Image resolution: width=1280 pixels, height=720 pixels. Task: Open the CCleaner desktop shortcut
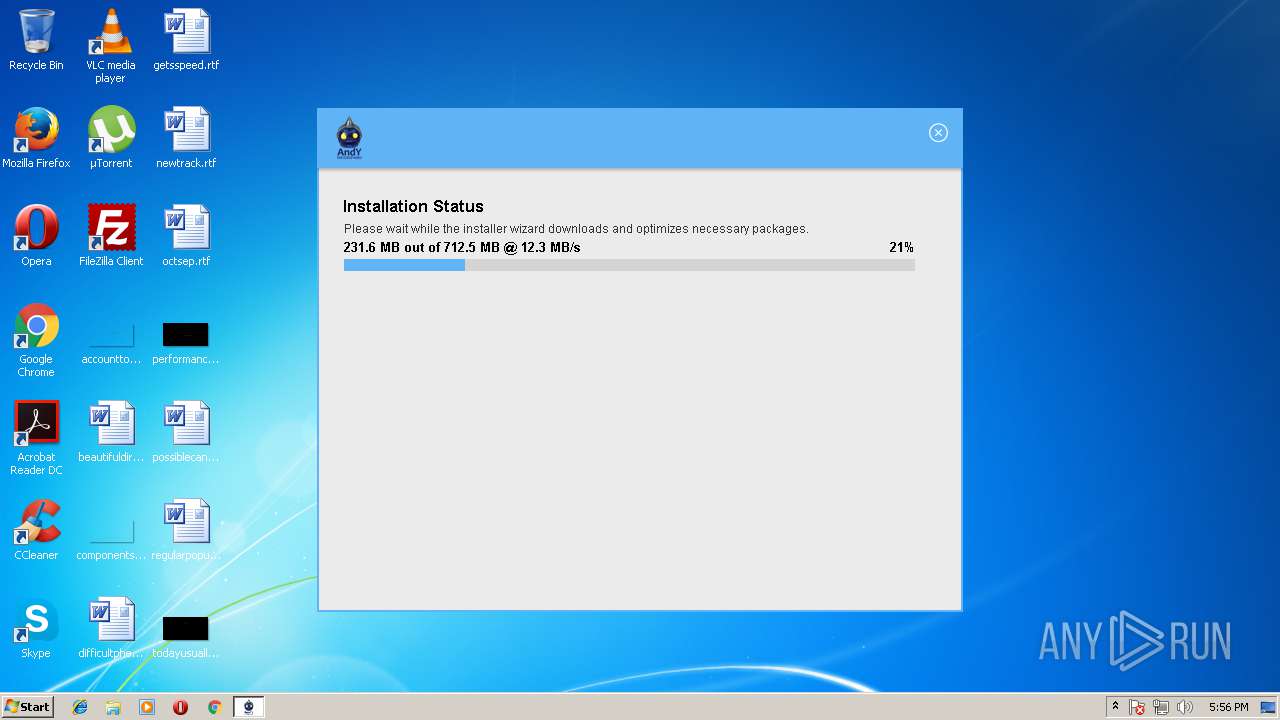pos(36,530)
